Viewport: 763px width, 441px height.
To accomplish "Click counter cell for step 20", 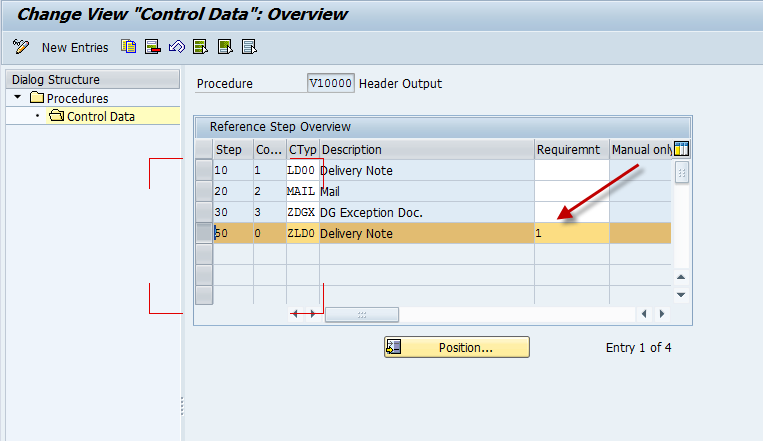I will click(270, 191).
